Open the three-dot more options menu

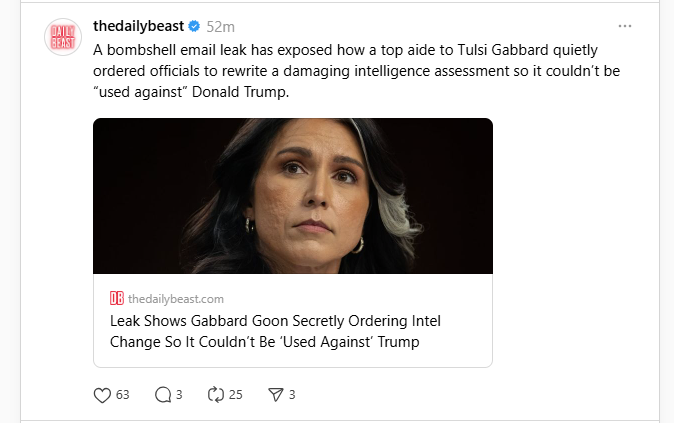coord(625,26)
